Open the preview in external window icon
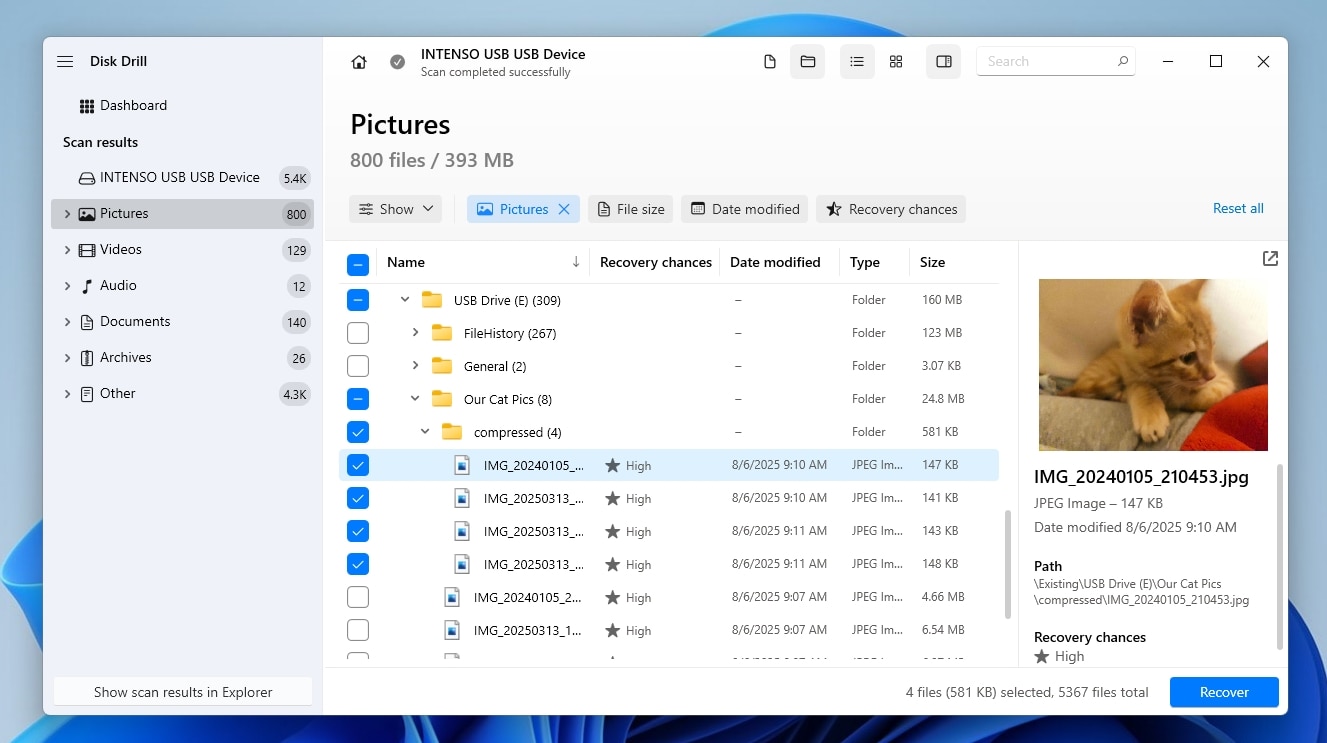Viewport: 1327px width, 743px height. 1269,258
